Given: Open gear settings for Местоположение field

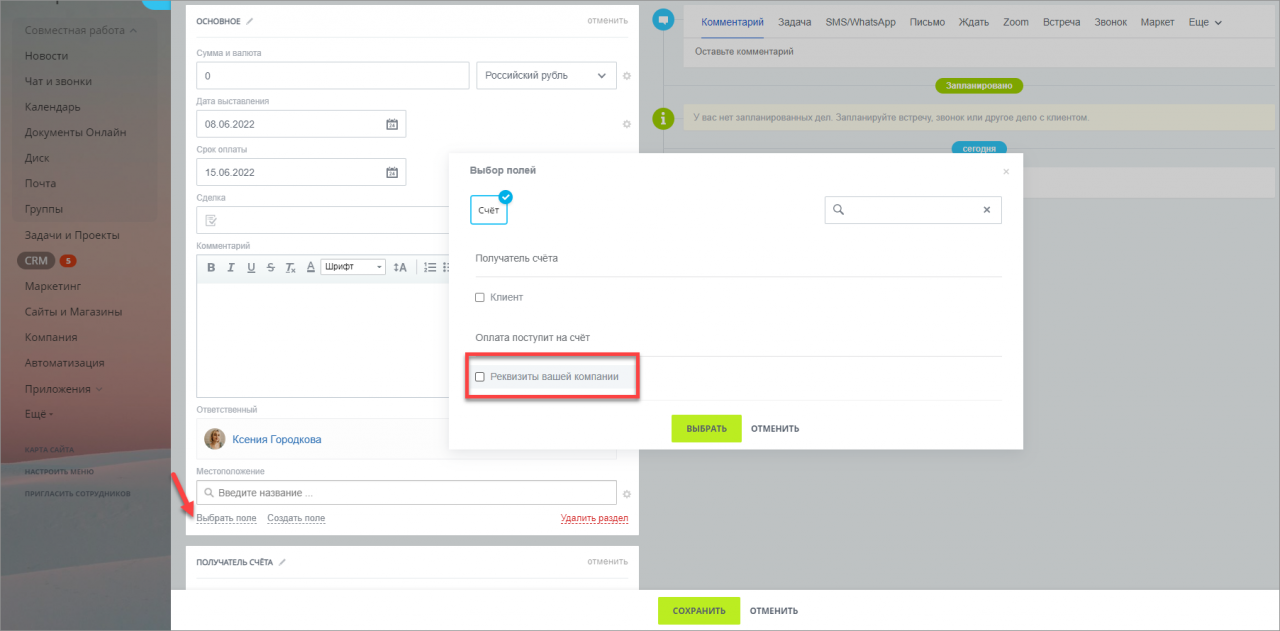Looking at the screenshot, I should 627,493.
